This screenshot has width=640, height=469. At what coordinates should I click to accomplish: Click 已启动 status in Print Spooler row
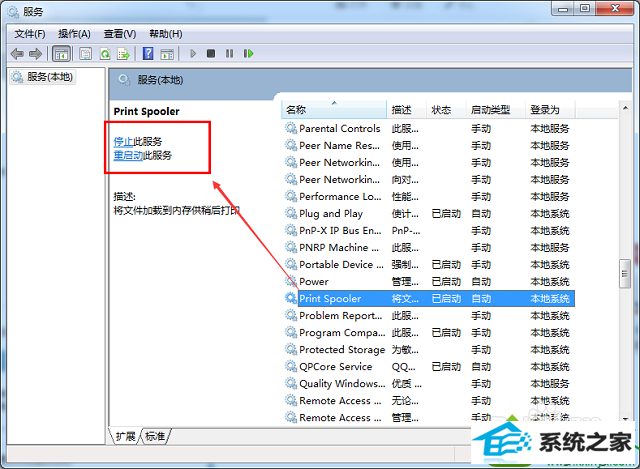pos(446,299)
